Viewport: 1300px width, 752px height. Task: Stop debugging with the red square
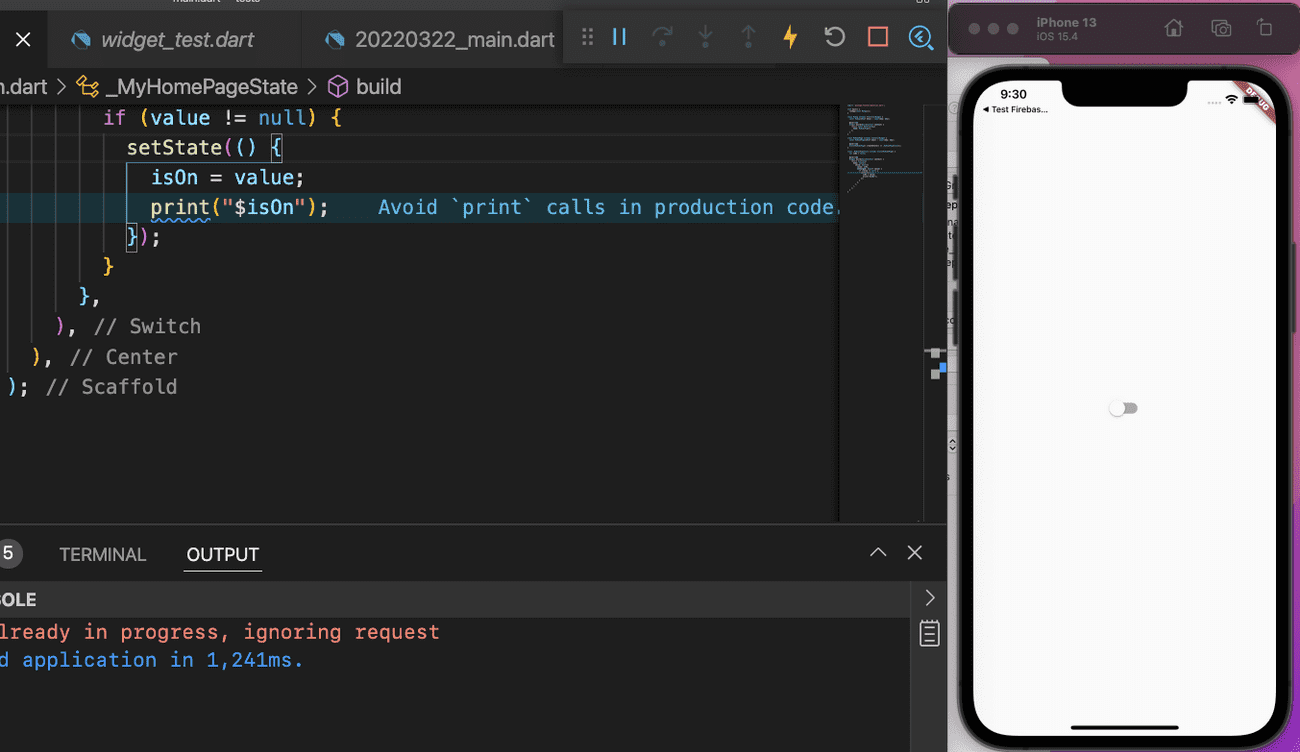click(879, 36)
